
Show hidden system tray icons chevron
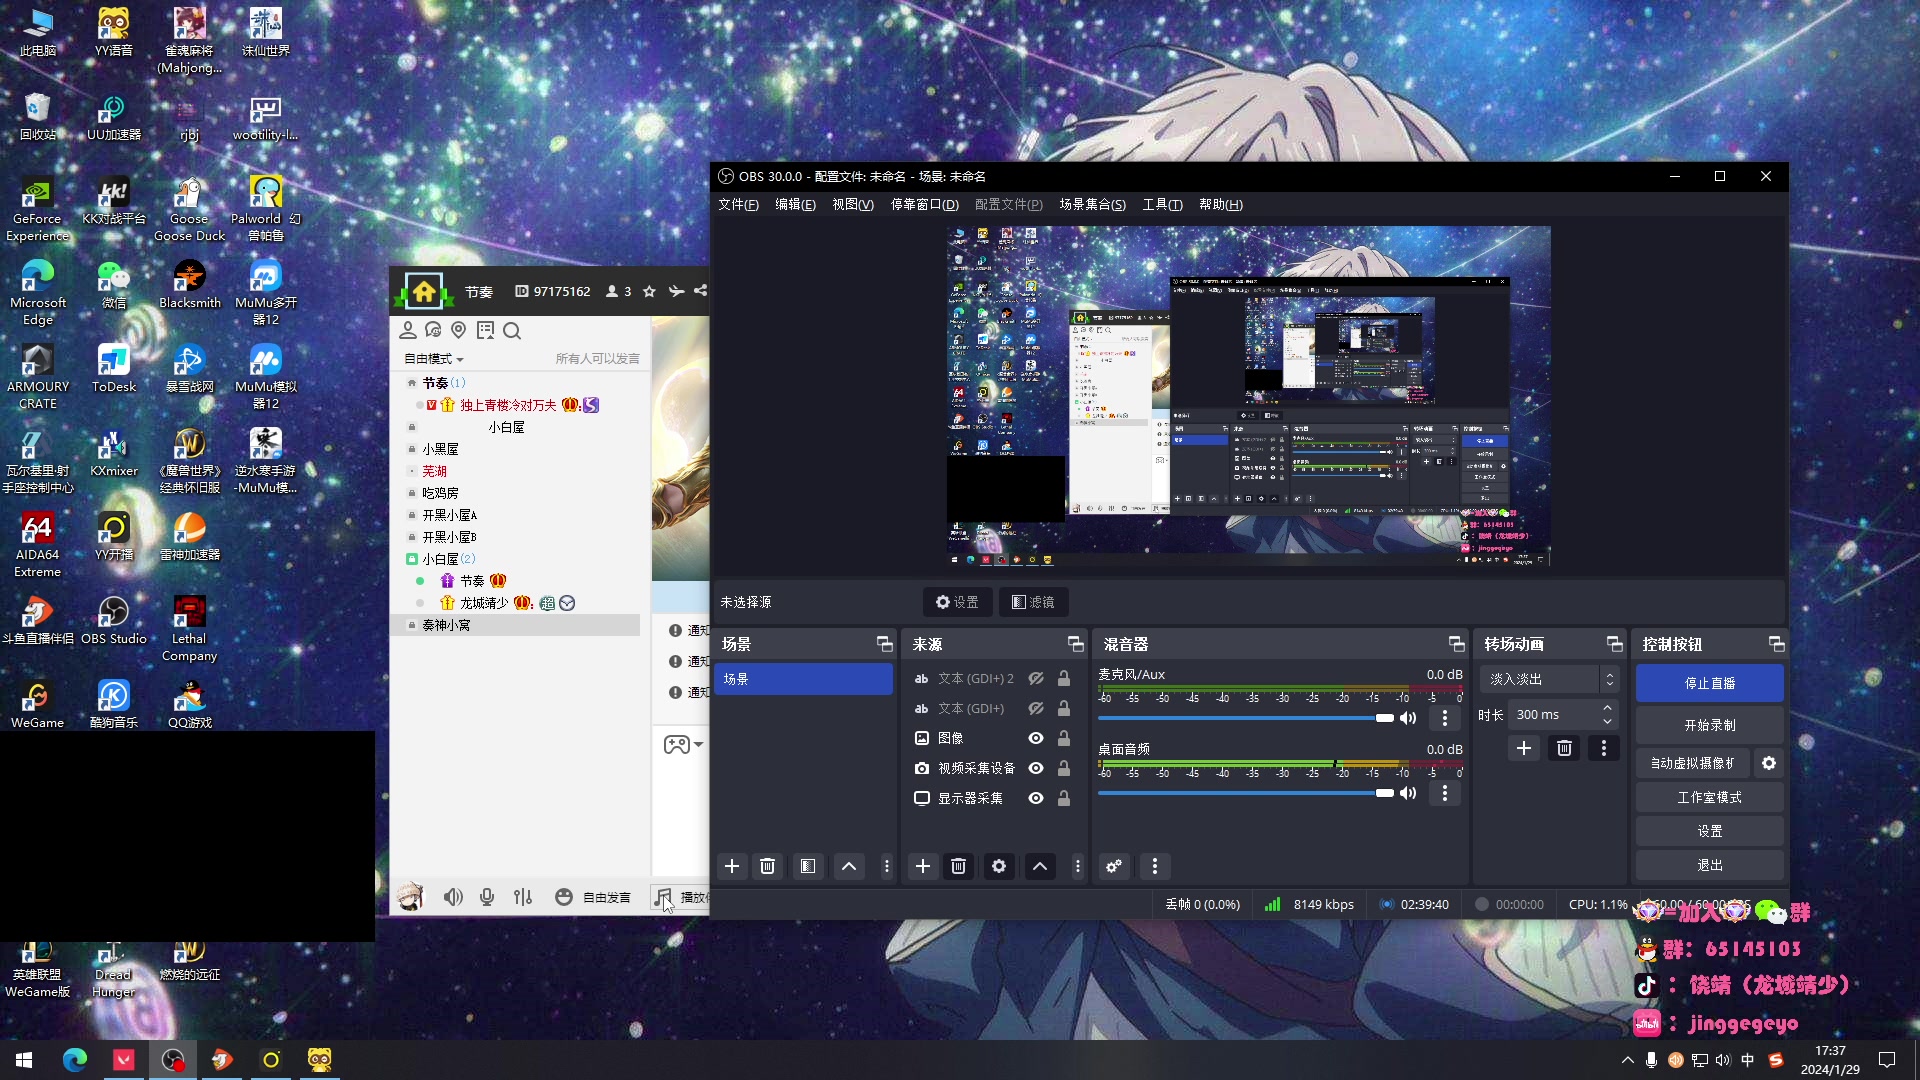tap(1627, 1060)
